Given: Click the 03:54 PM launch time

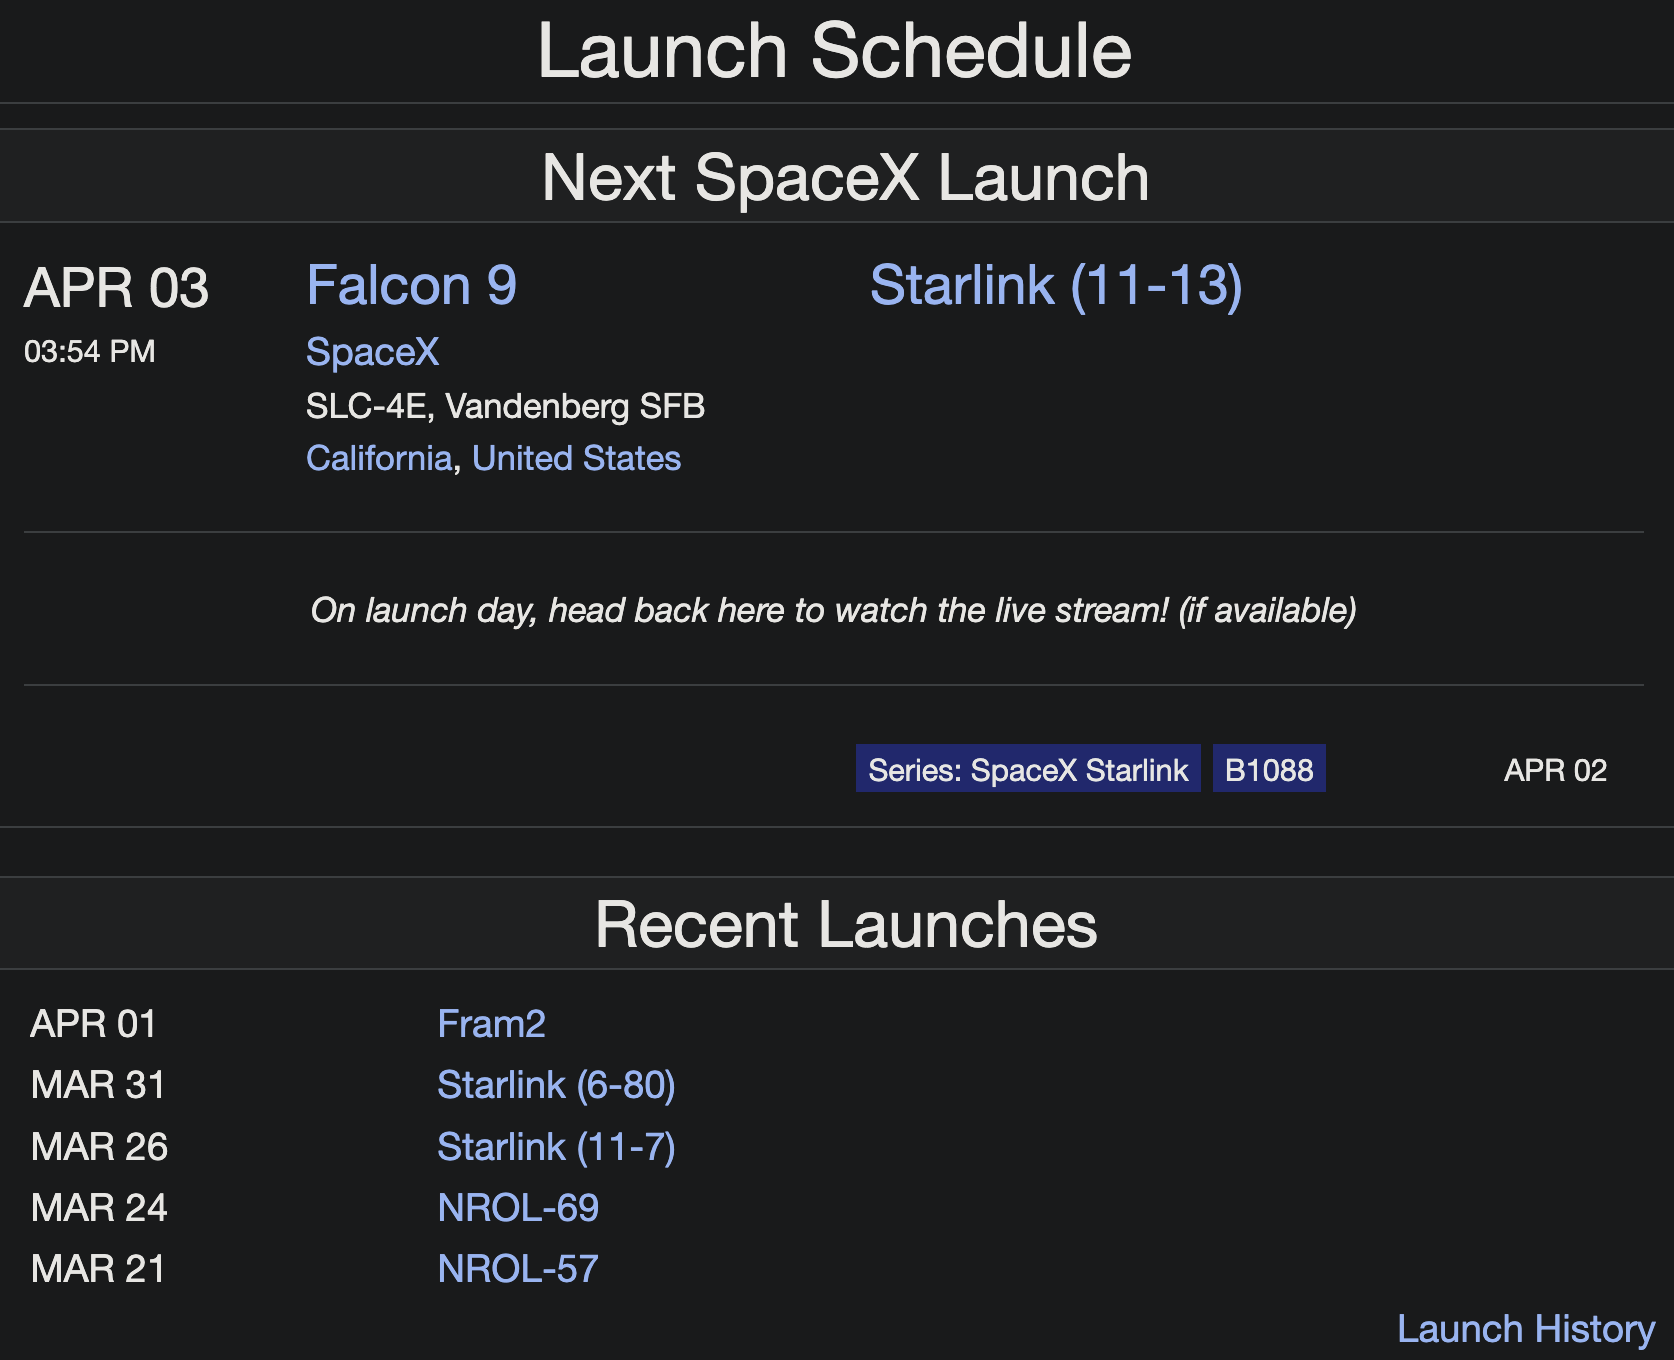Looking at the screenshot, I should point(90,352).
